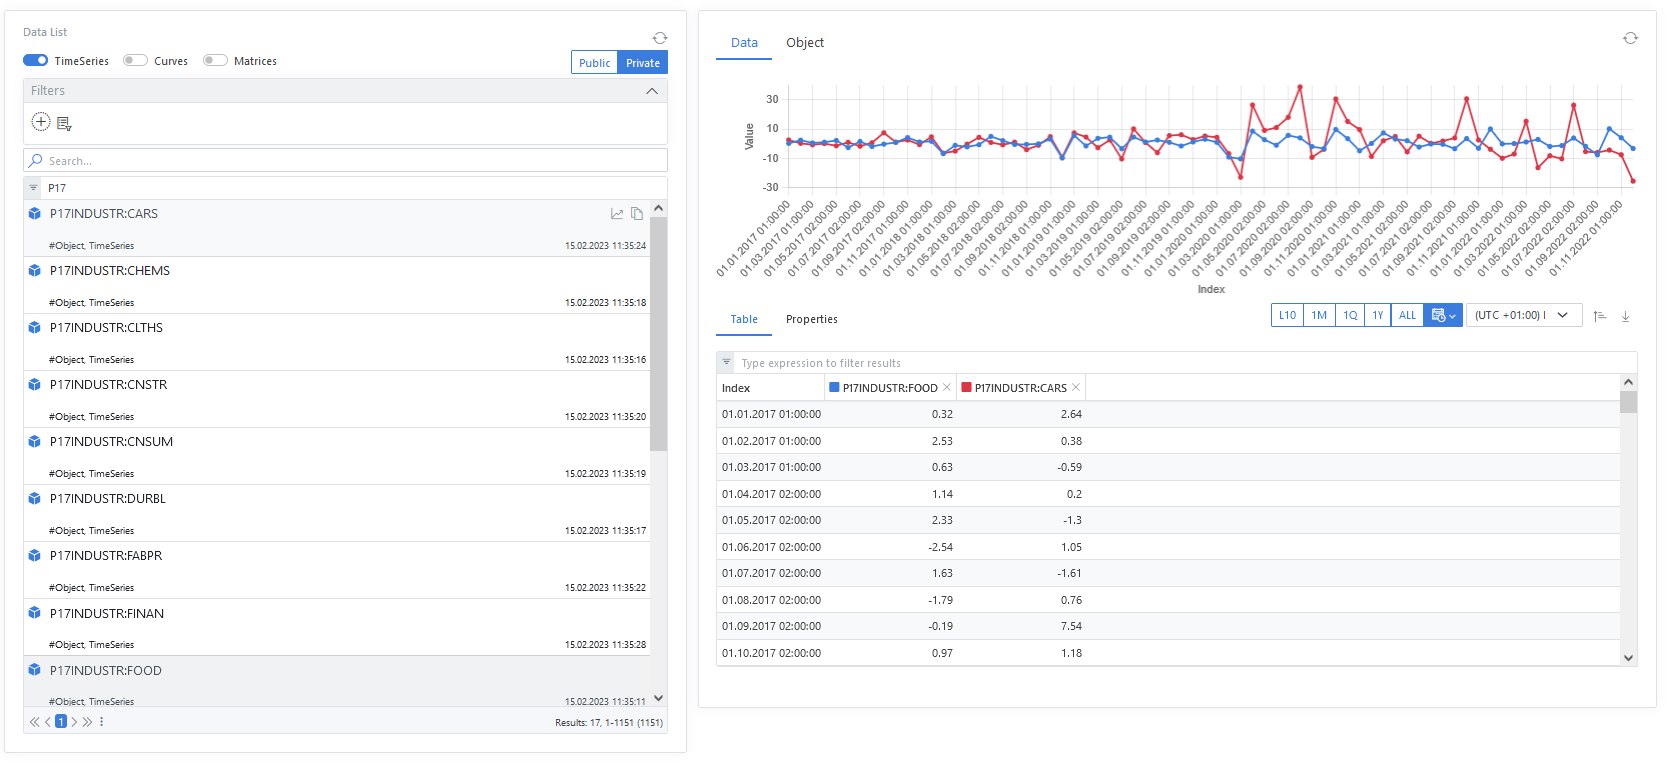Switch data list to Public
Image resolution: width=1667 pixels, height=765 pixels.
[x=594, y=63]
